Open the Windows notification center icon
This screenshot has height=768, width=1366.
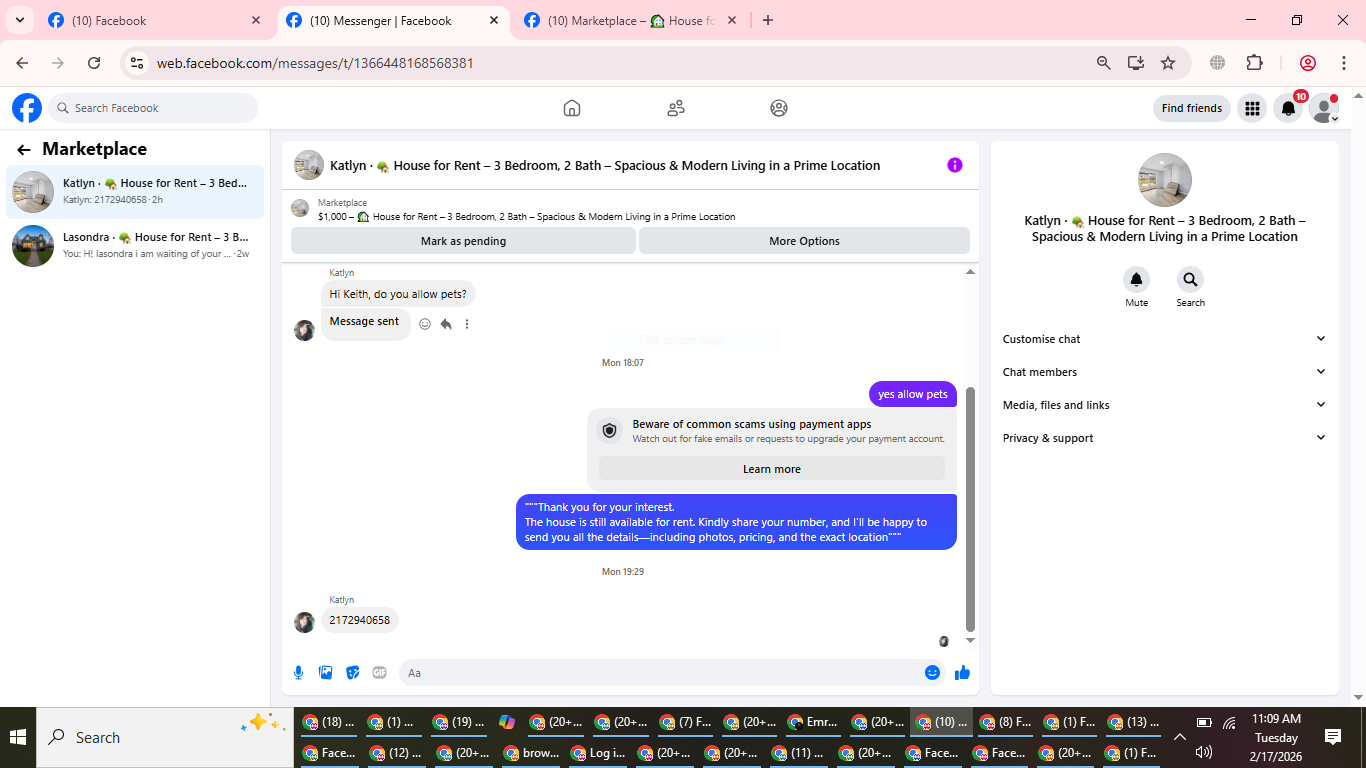click(1333, 737)
